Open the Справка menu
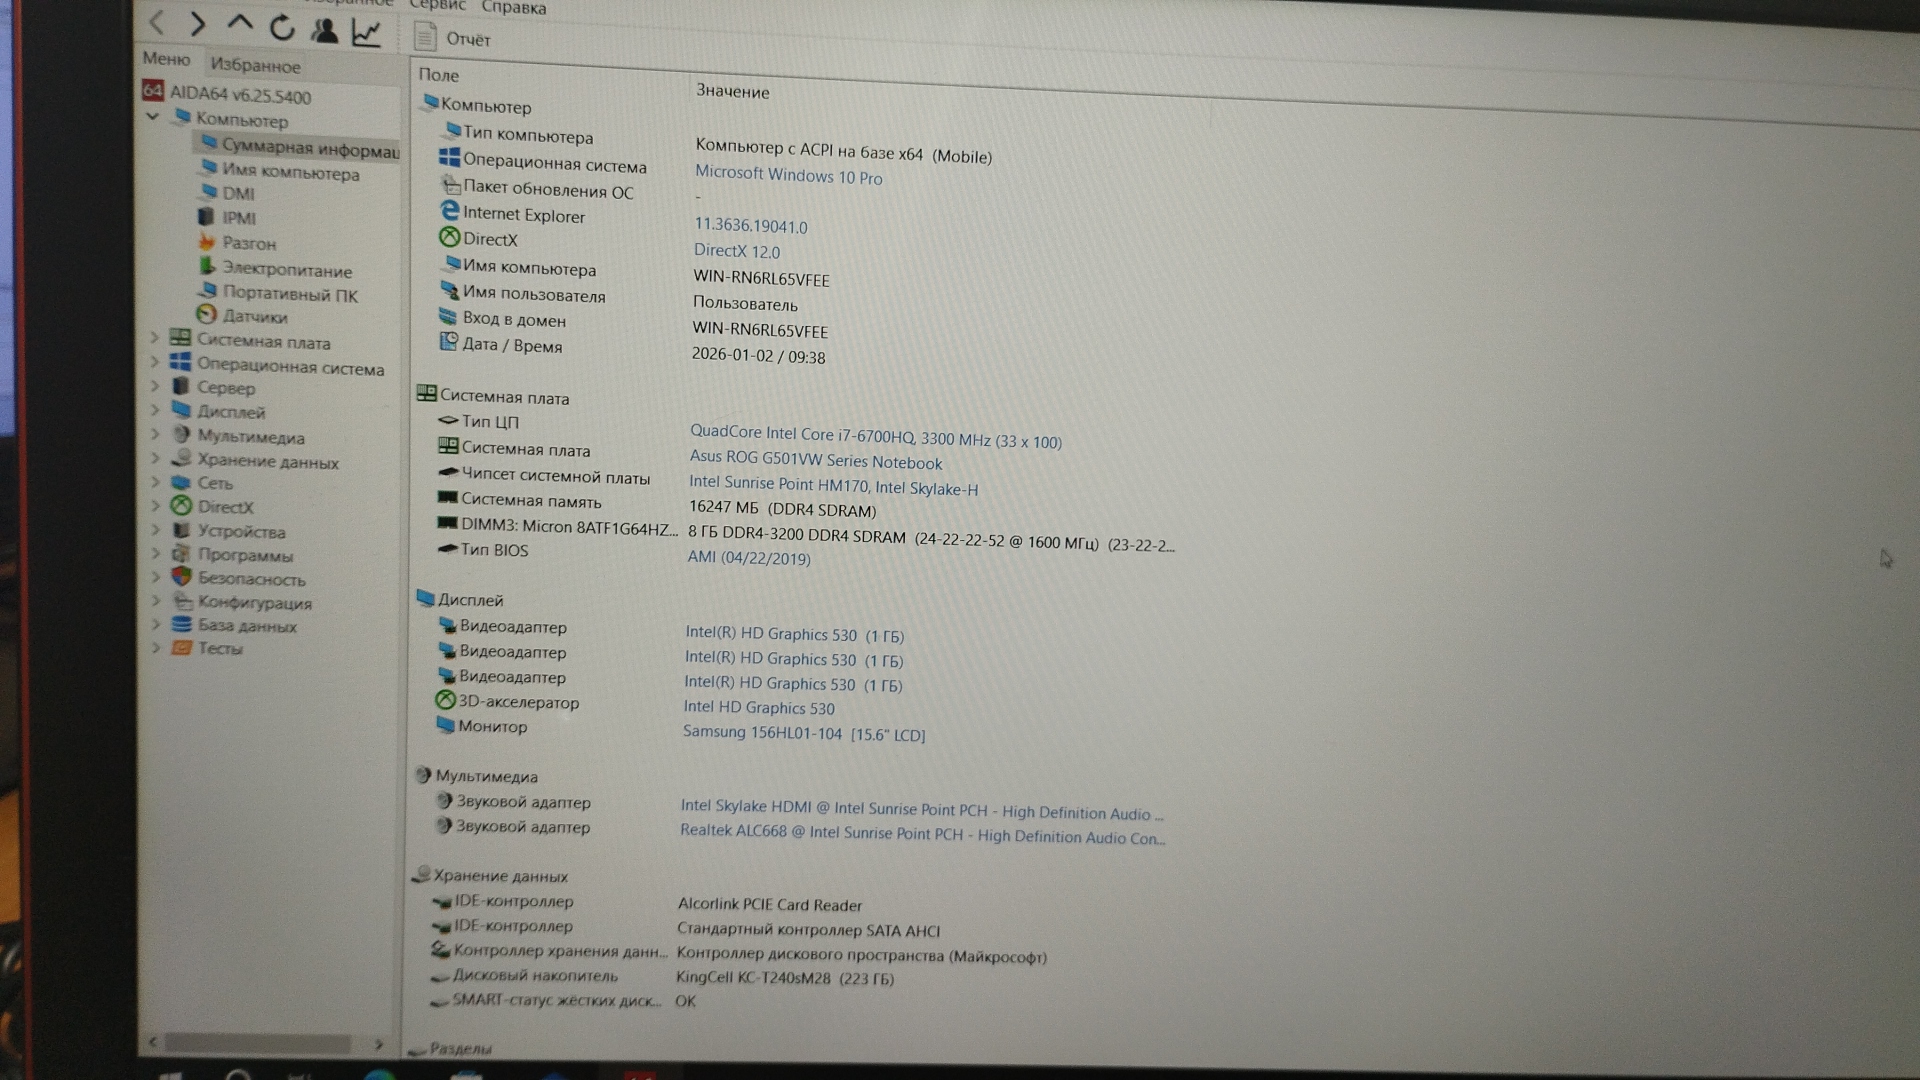 (x=513, y=8)
